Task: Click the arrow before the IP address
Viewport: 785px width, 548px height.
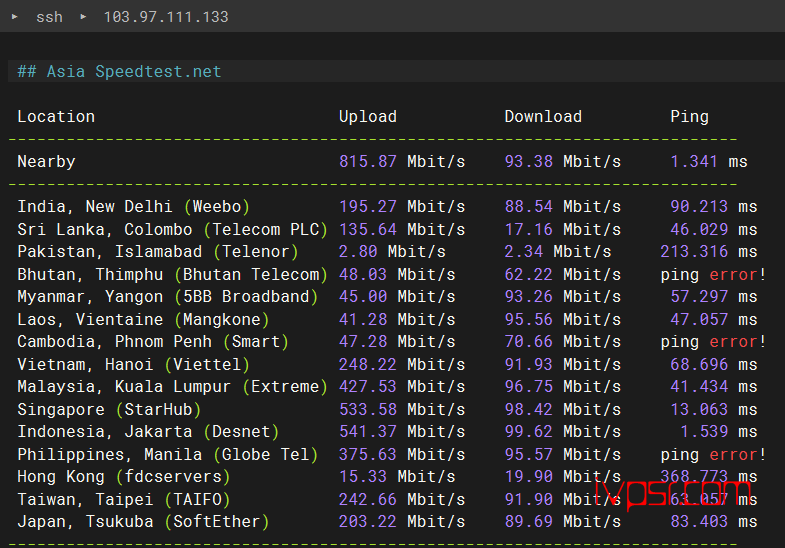Action: [x=83, y=17]
